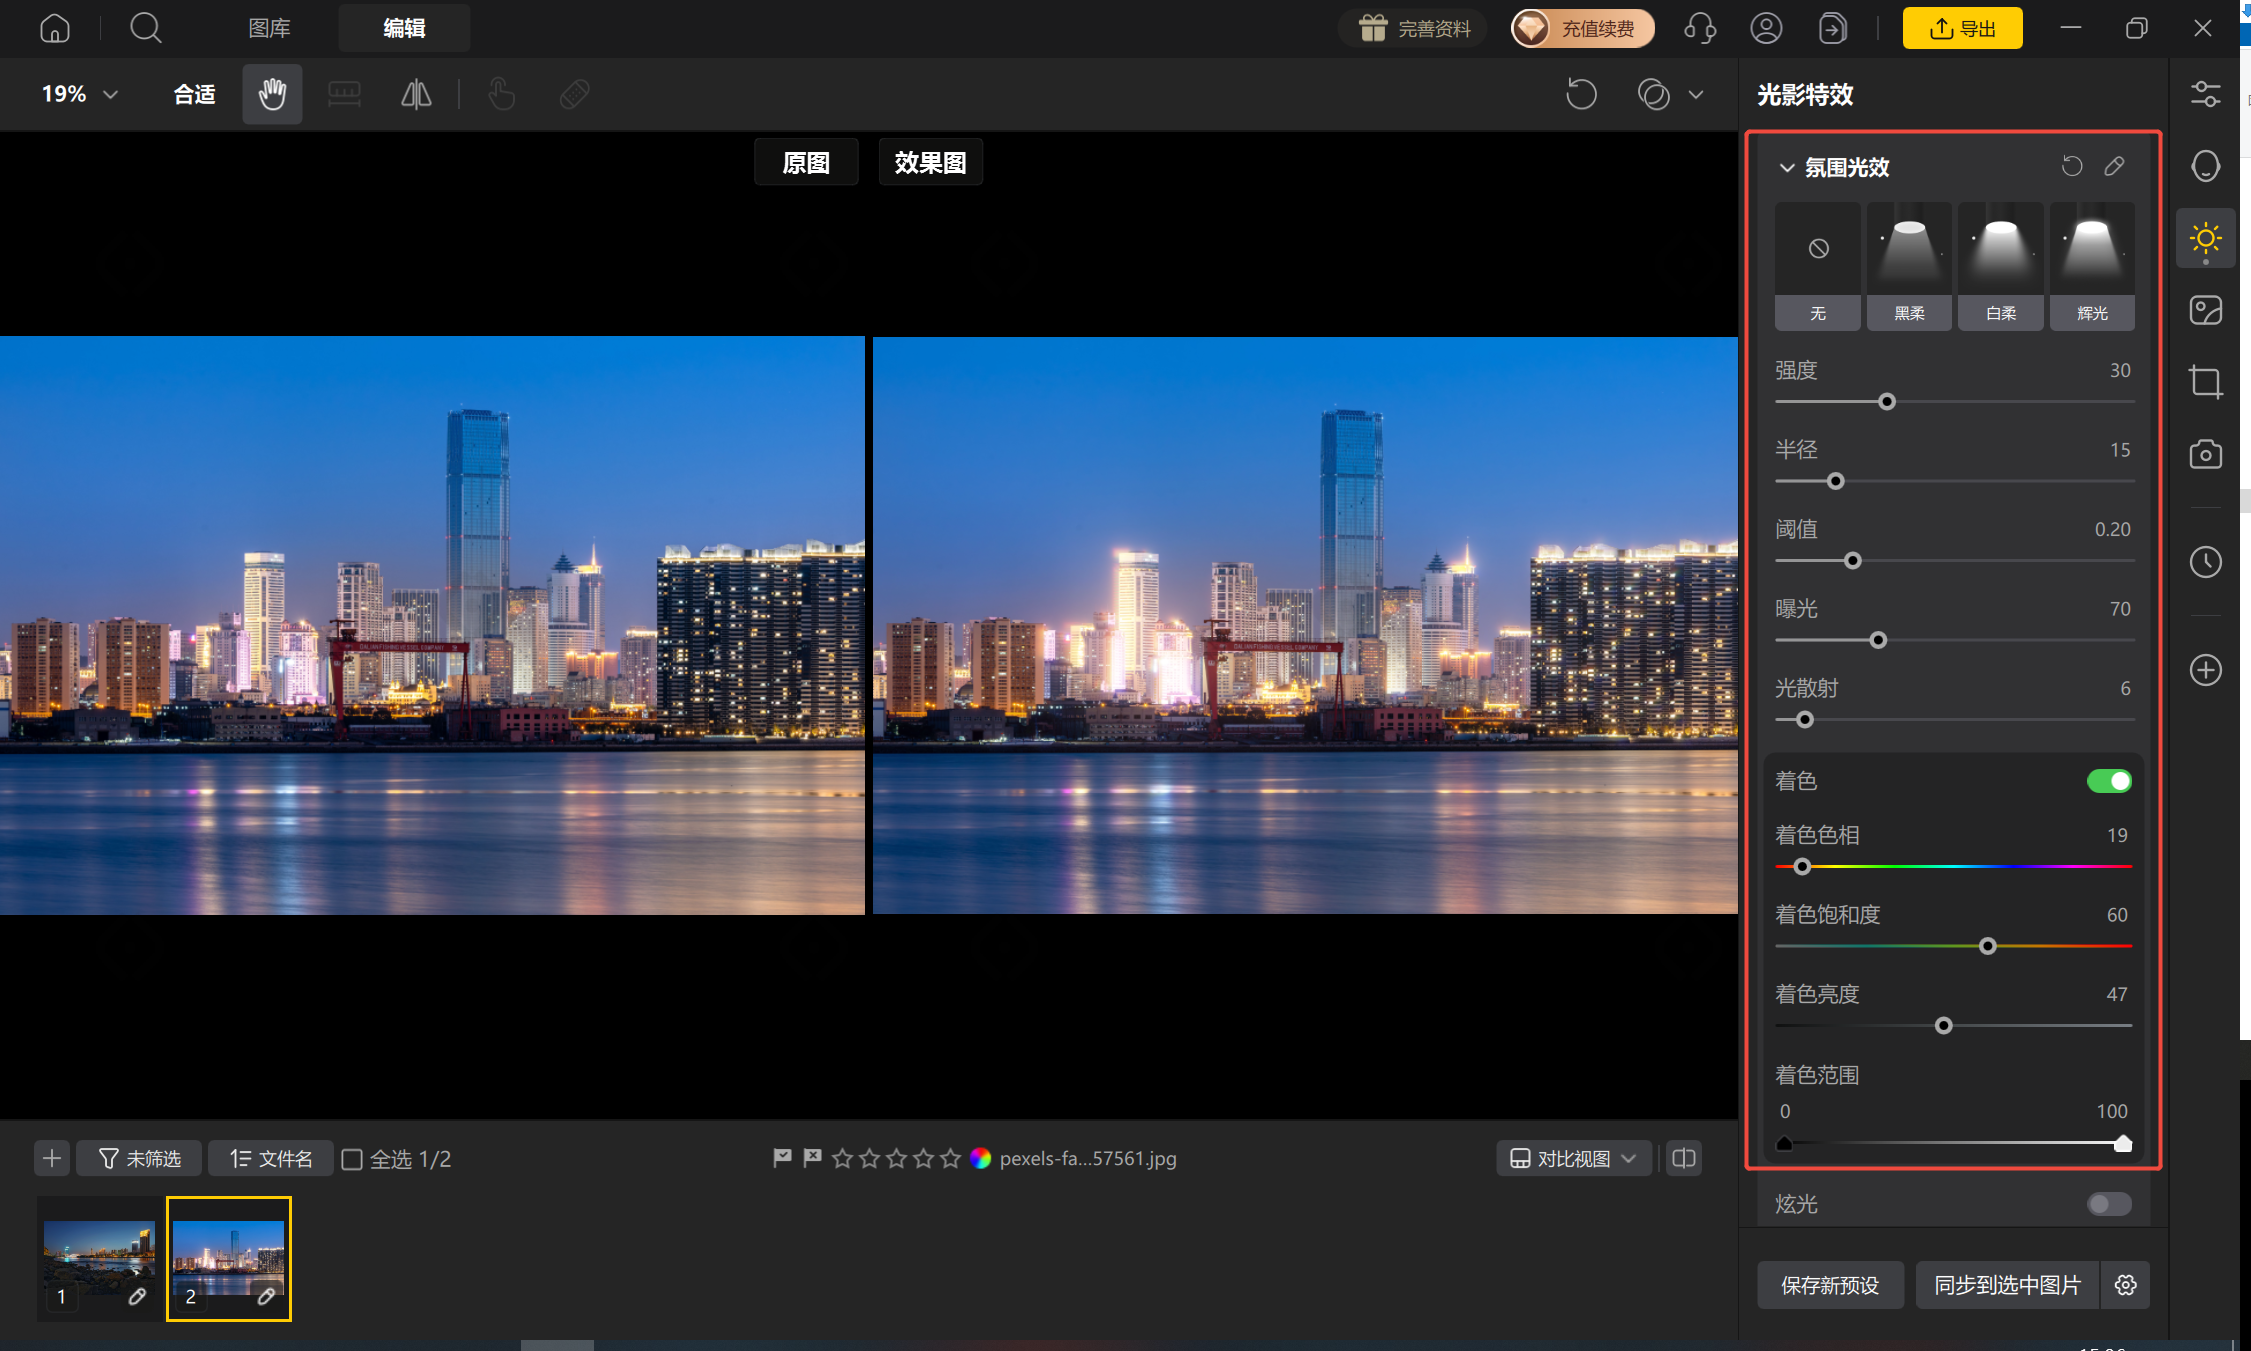
Task: Open the portrait face retouch panel icon
Action: click(2205, 166)
